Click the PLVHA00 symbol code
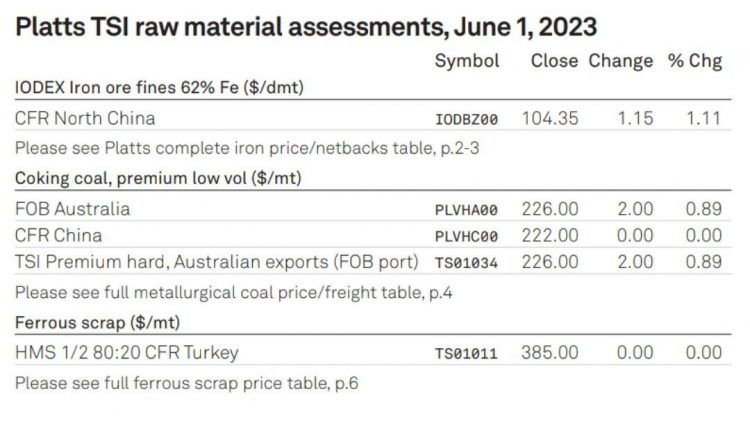750x430 pixels. coord(466,210)
